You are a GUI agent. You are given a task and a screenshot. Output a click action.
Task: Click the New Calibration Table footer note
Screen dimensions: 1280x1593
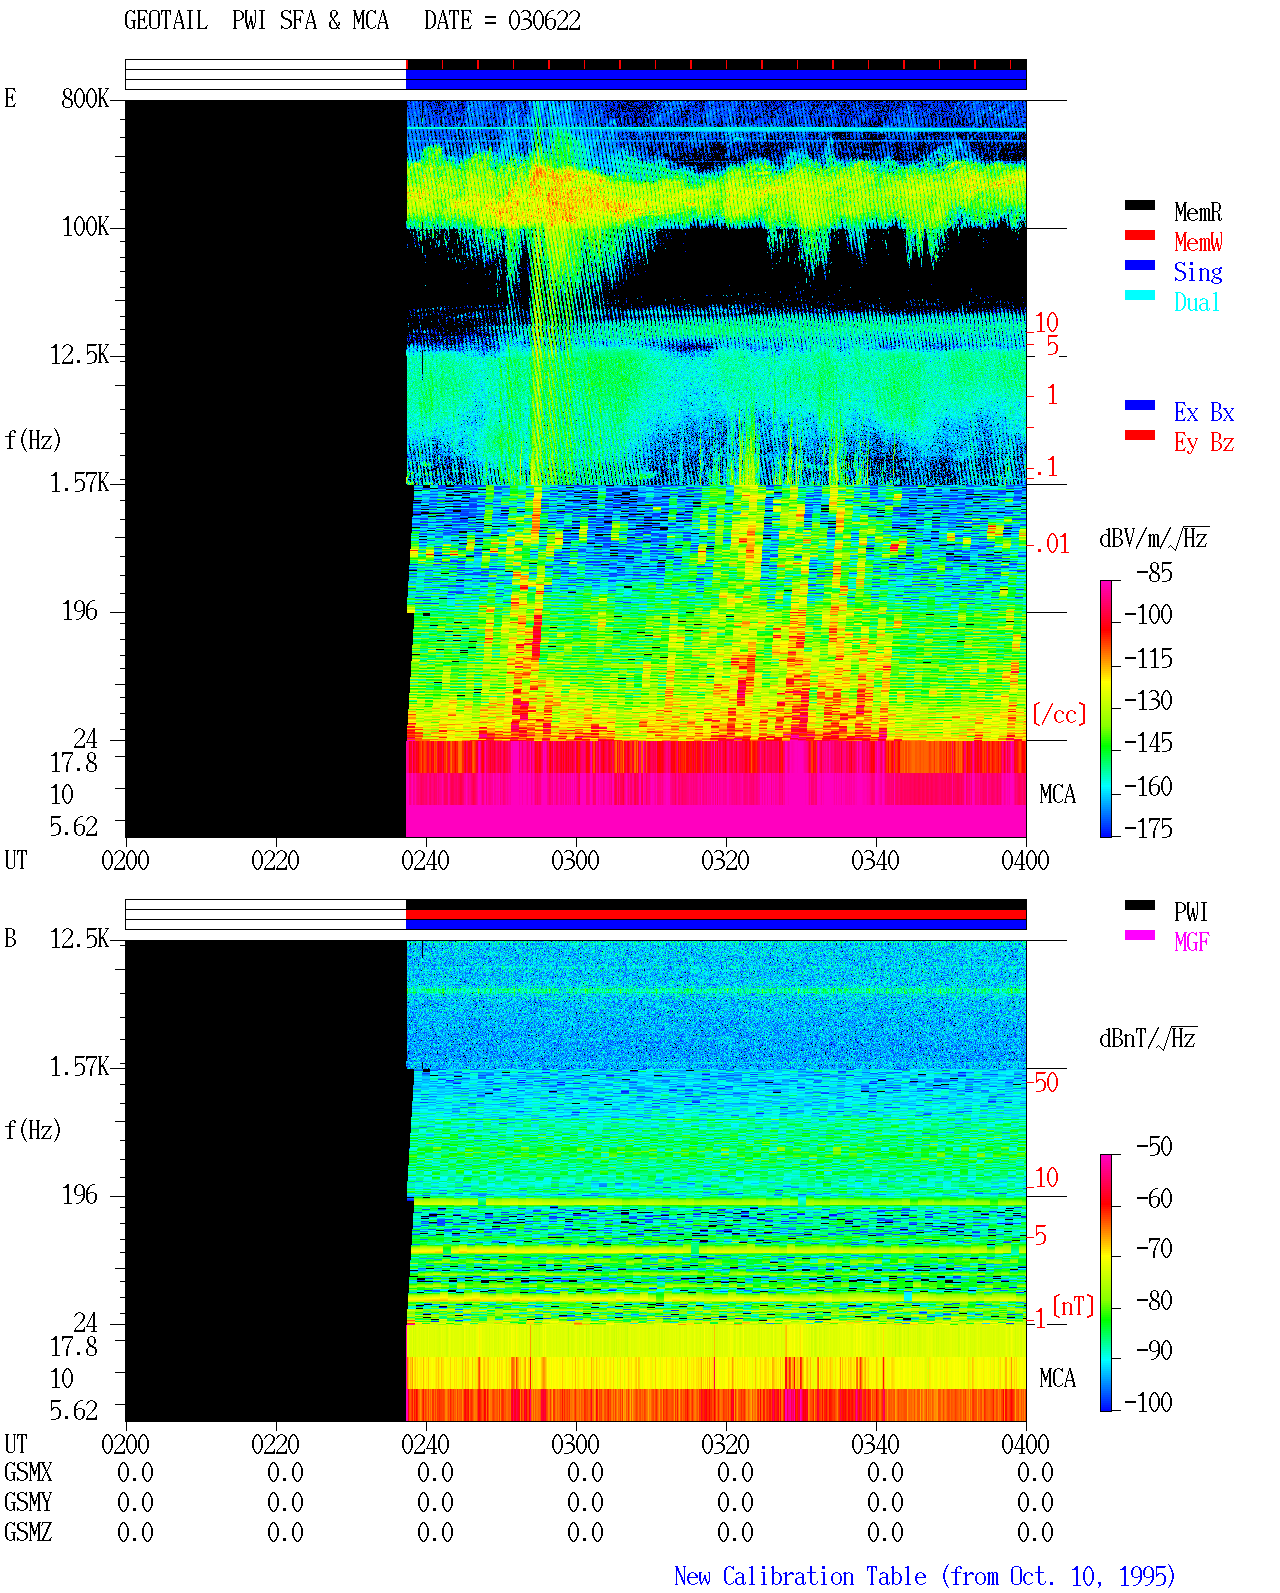925,1576
